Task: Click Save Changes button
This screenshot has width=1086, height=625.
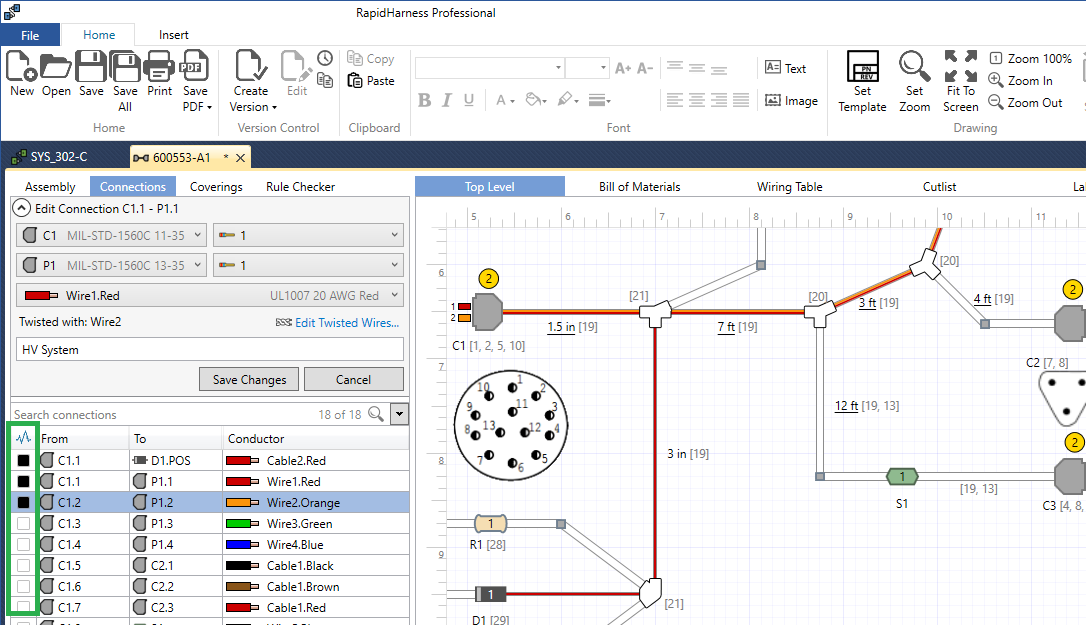Action: (249, 380)
